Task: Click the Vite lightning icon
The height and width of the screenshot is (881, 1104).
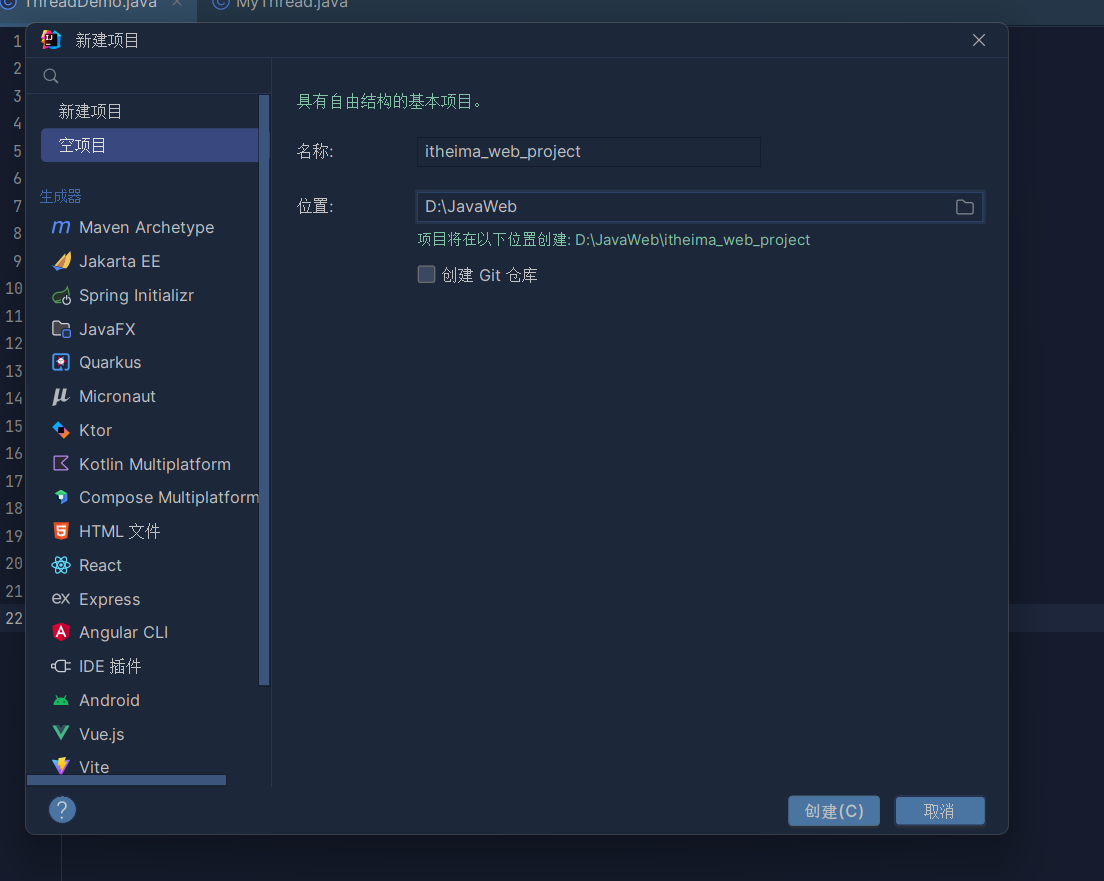Action: click(x=61, y=766)
